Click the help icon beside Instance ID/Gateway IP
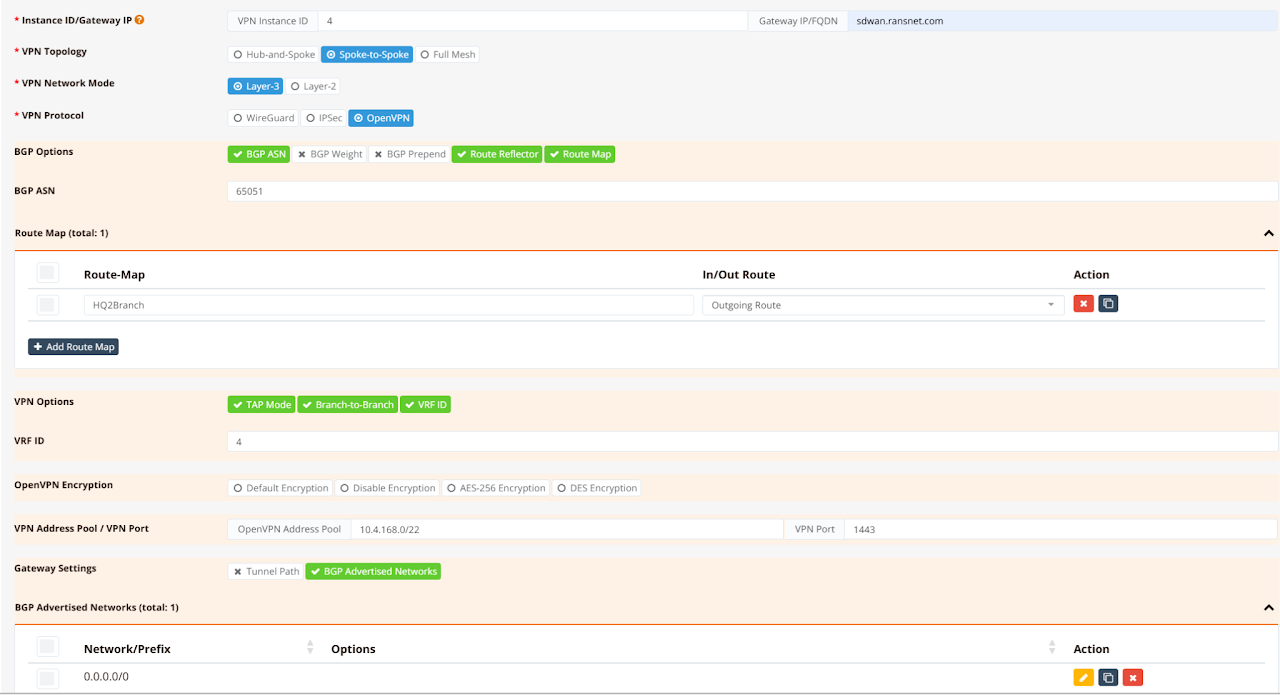The width and height of the screenshot is (1280, 695). click(139, 20)
